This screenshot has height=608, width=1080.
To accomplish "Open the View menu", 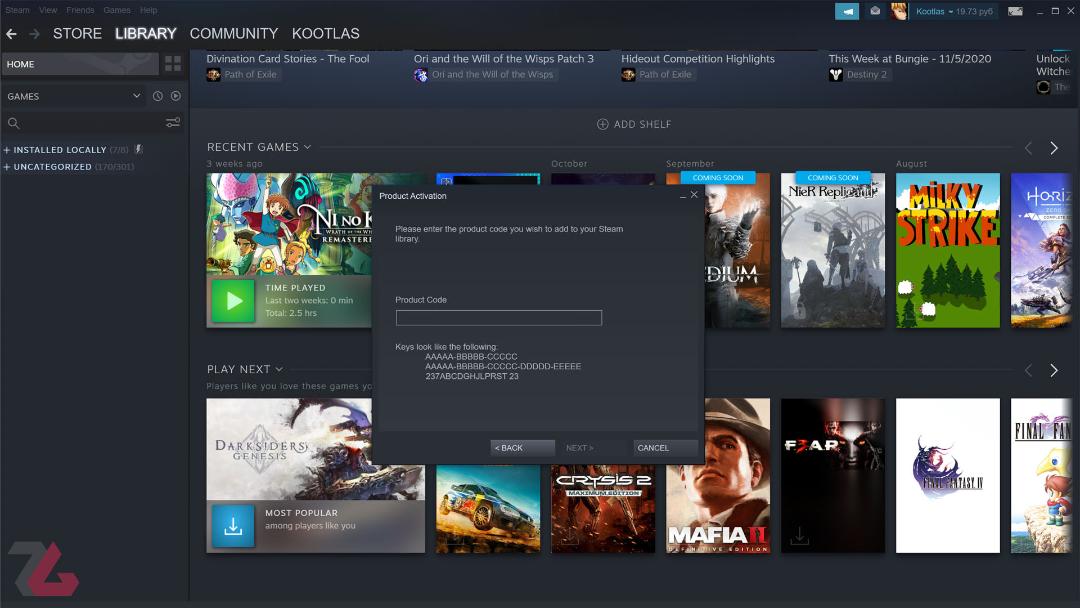I will coord(48,10).
